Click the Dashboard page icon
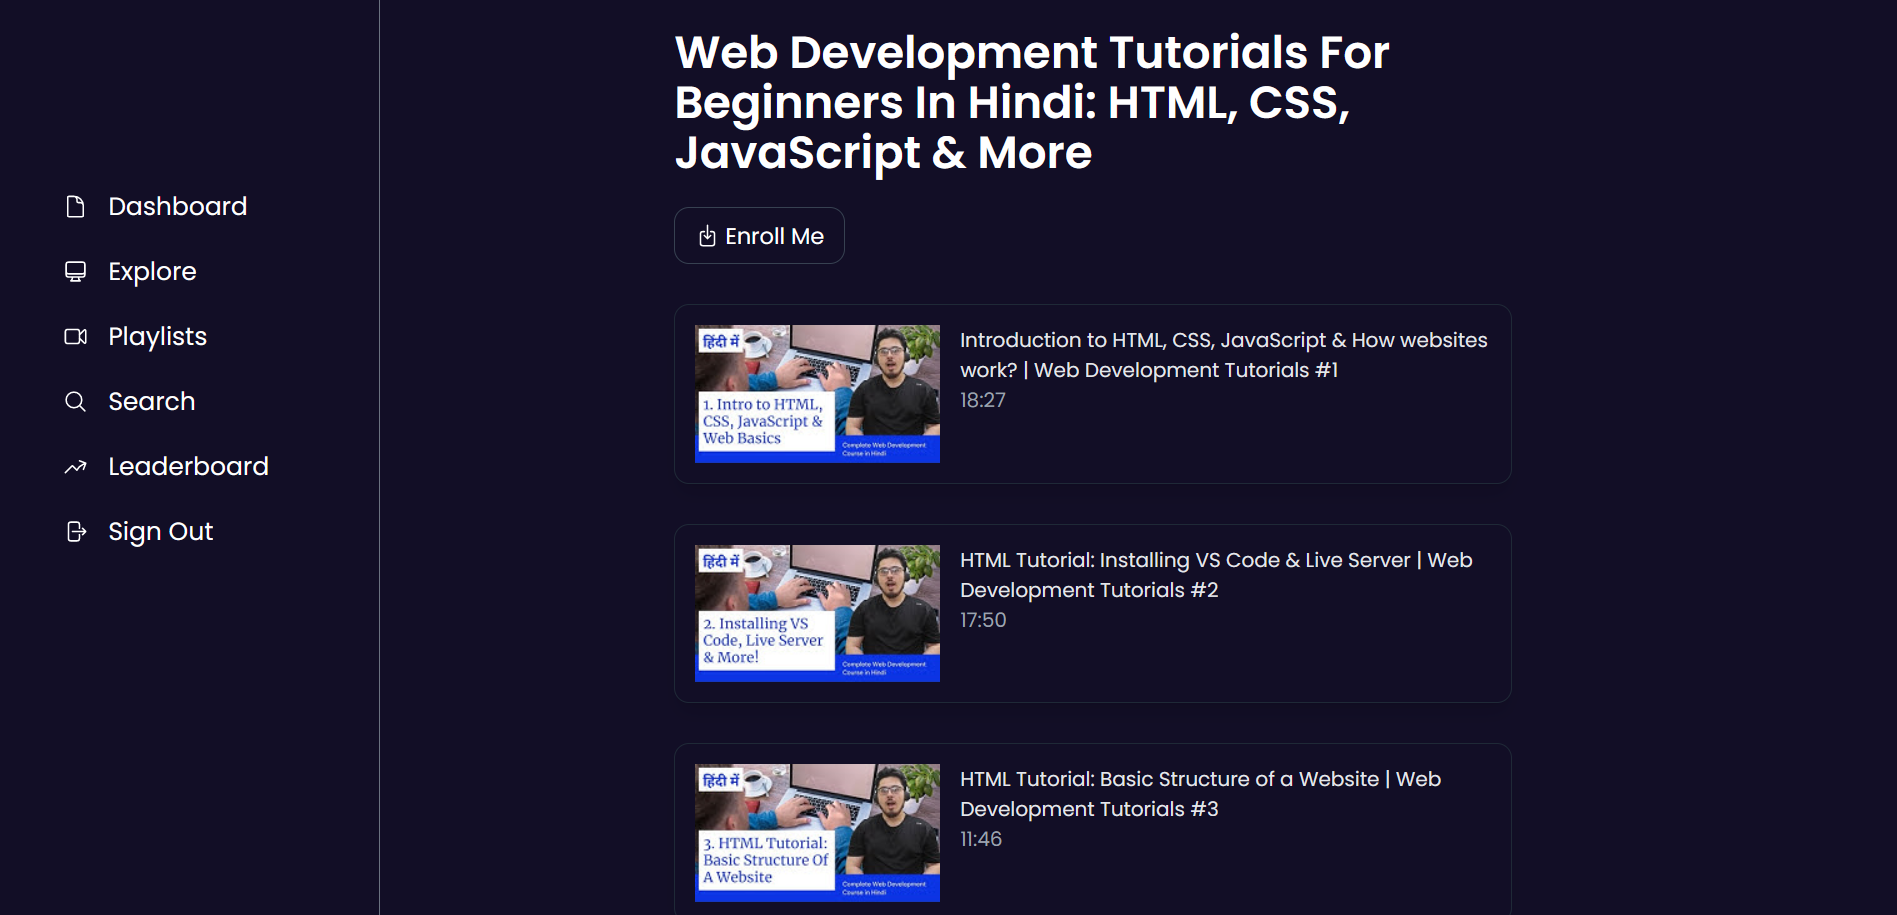Screen dimensions: 1897x915 point(75,207)
